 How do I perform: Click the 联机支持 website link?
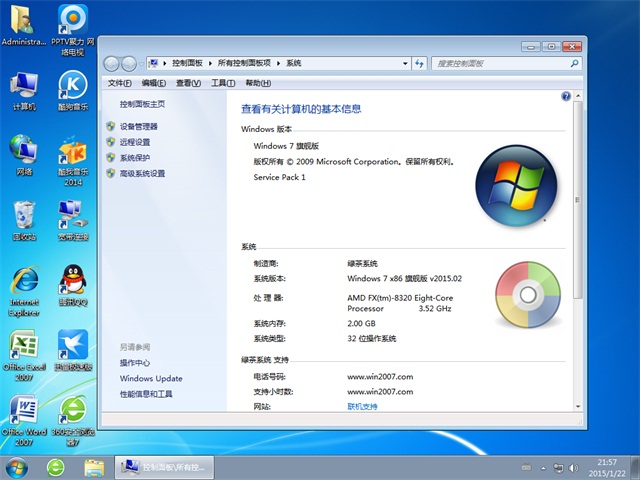[x=362, y=407]
